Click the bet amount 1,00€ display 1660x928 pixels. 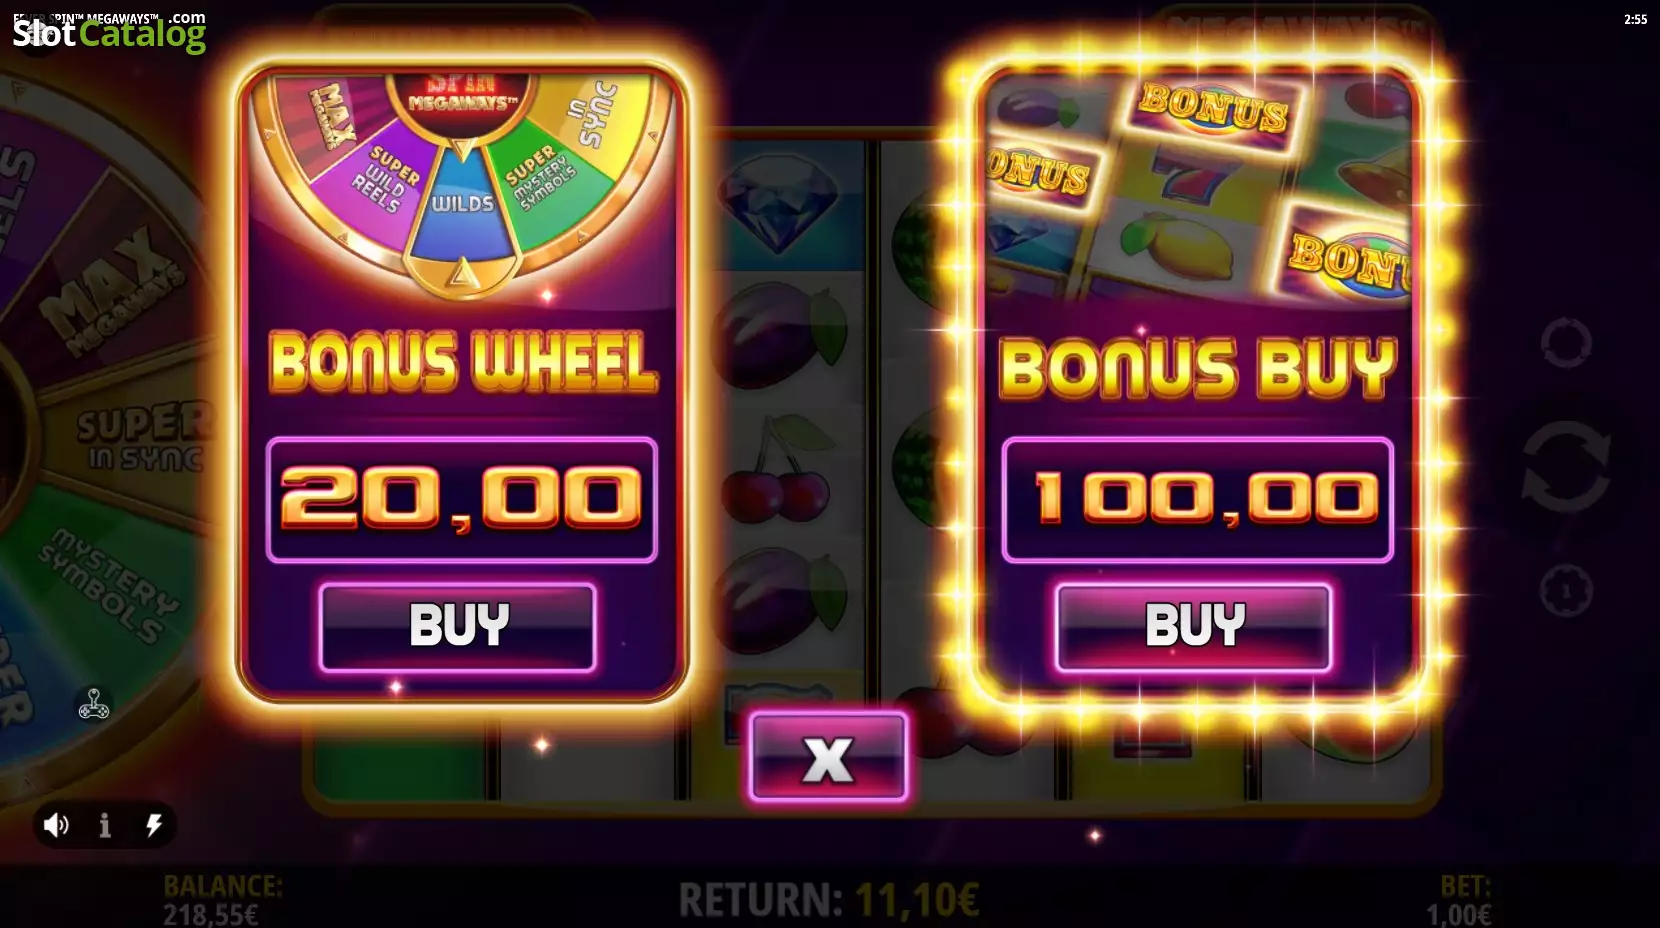click(x=1458, y=900)
